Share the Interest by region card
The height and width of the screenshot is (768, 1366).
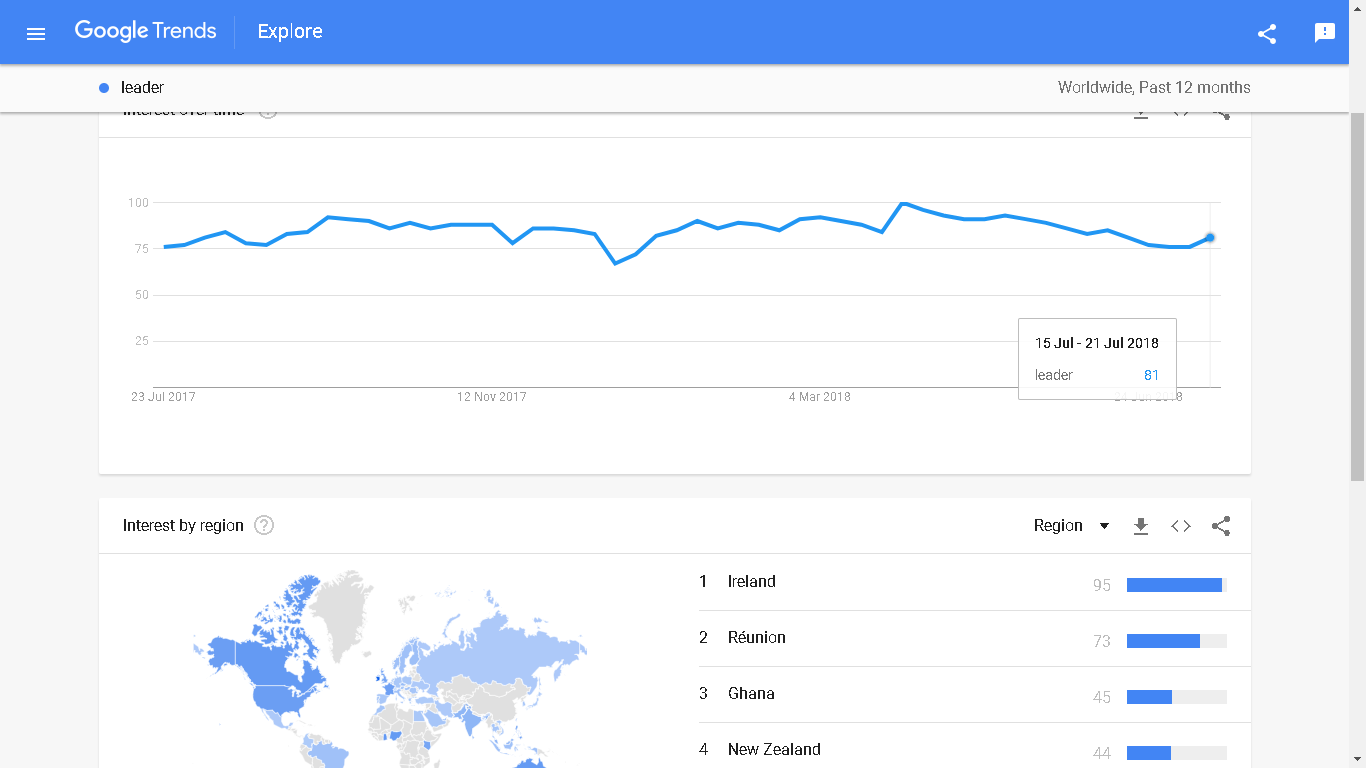(x=1221, y=526)
